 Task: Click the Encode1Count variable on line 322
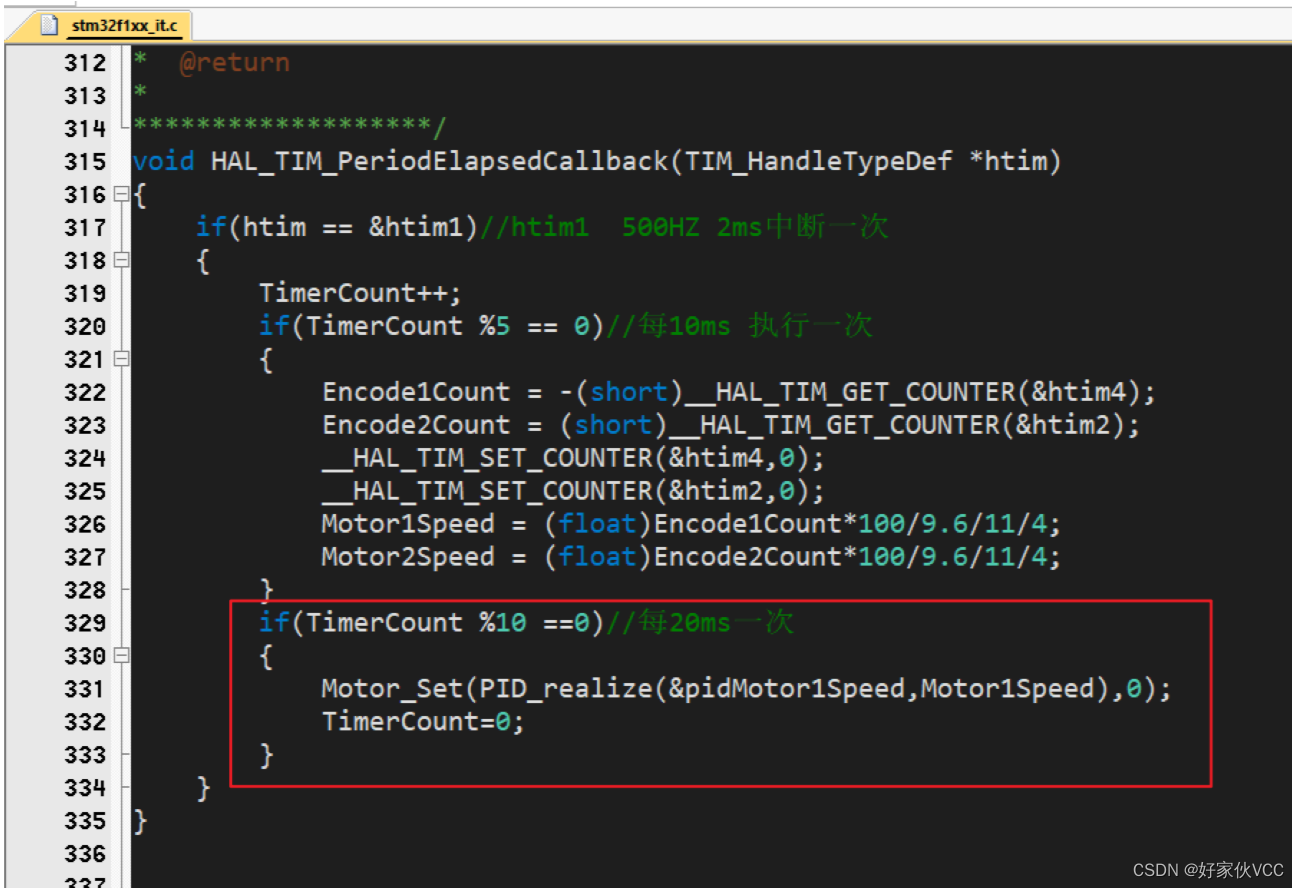click(x=416, y=392)
